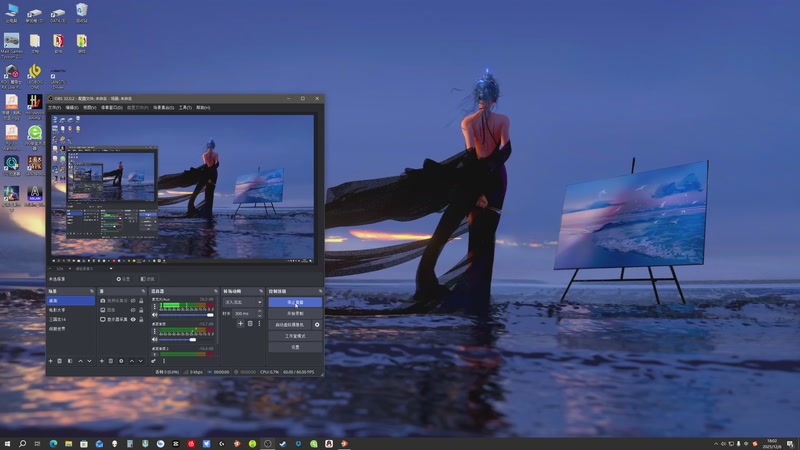This screenshot has width=800, height=450.
Task: Open the preview zoom percentage dropdown
Action: click(x=62, y=268)
